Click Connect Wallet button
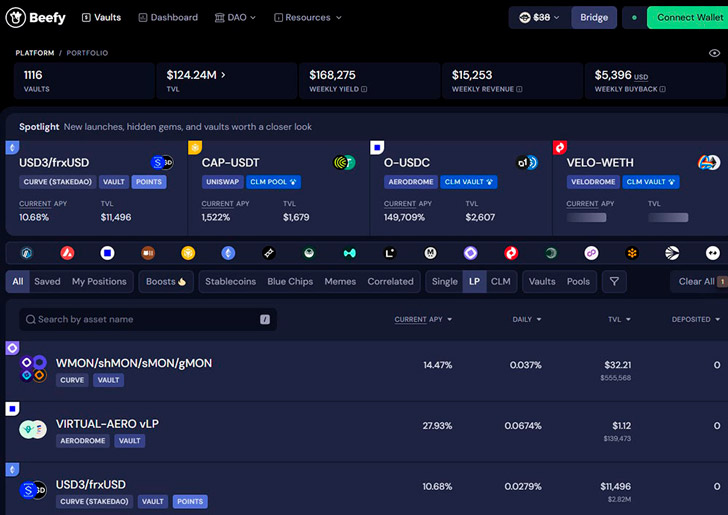This screenshot has width=728, height=515. [x=688, y=18]
